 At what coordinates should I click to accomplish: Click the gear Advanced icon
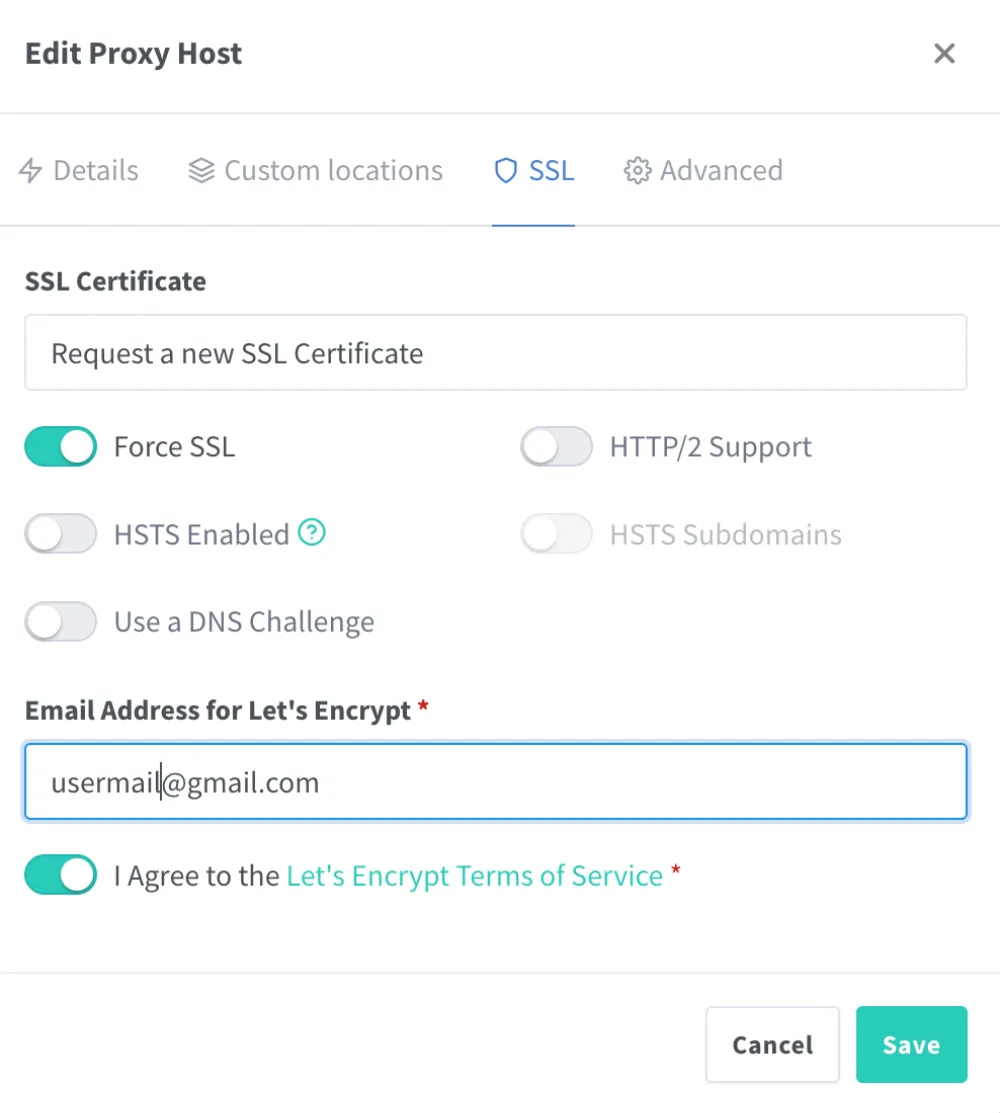pos(637,170)
